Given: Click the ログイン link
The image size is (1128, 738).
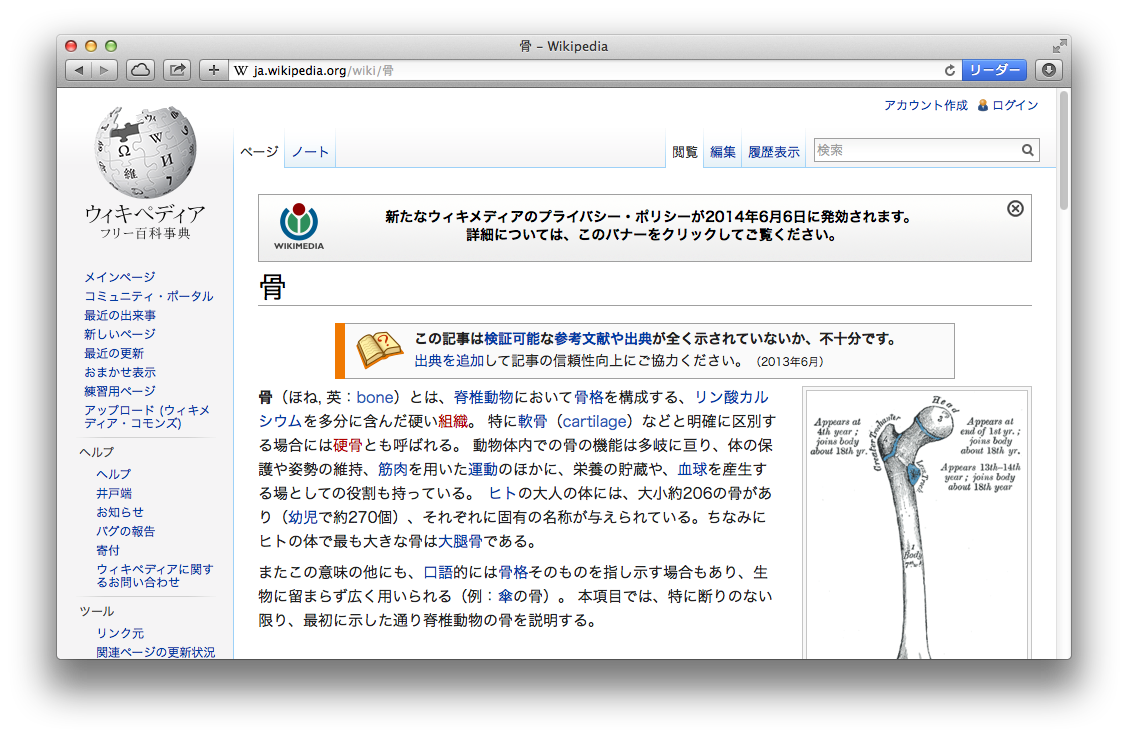Looking at the screenshot, I should [x=1015, y=105].
